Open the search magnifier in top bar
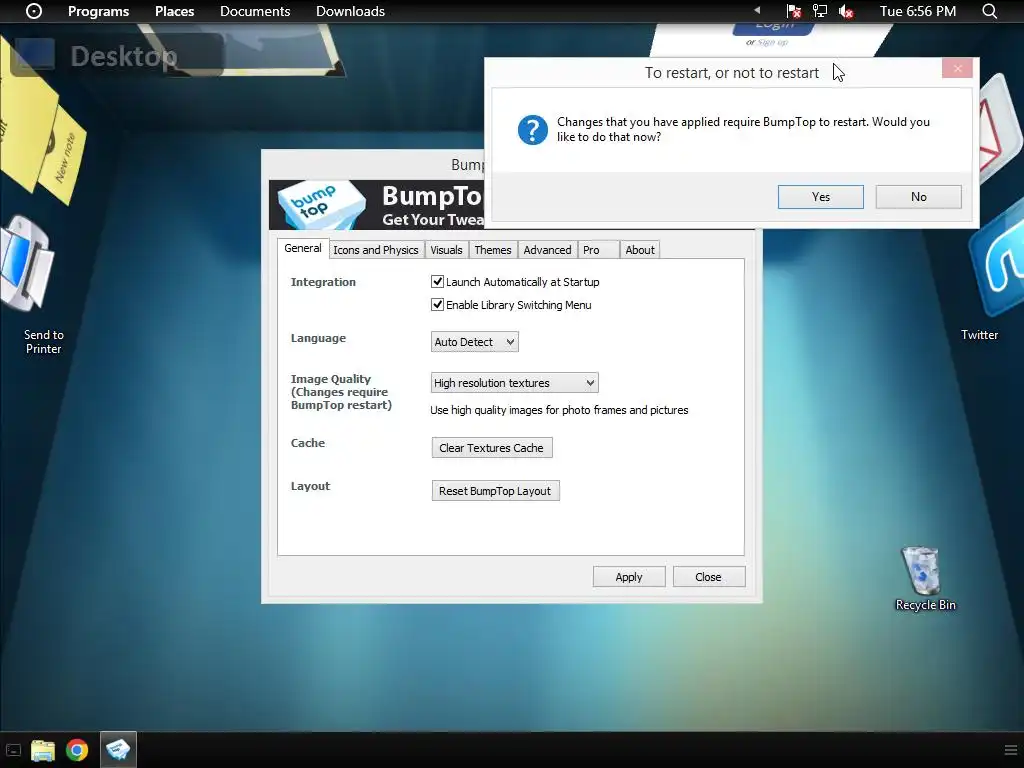Viewport: 1024px width, 768px height. point(989,11)
